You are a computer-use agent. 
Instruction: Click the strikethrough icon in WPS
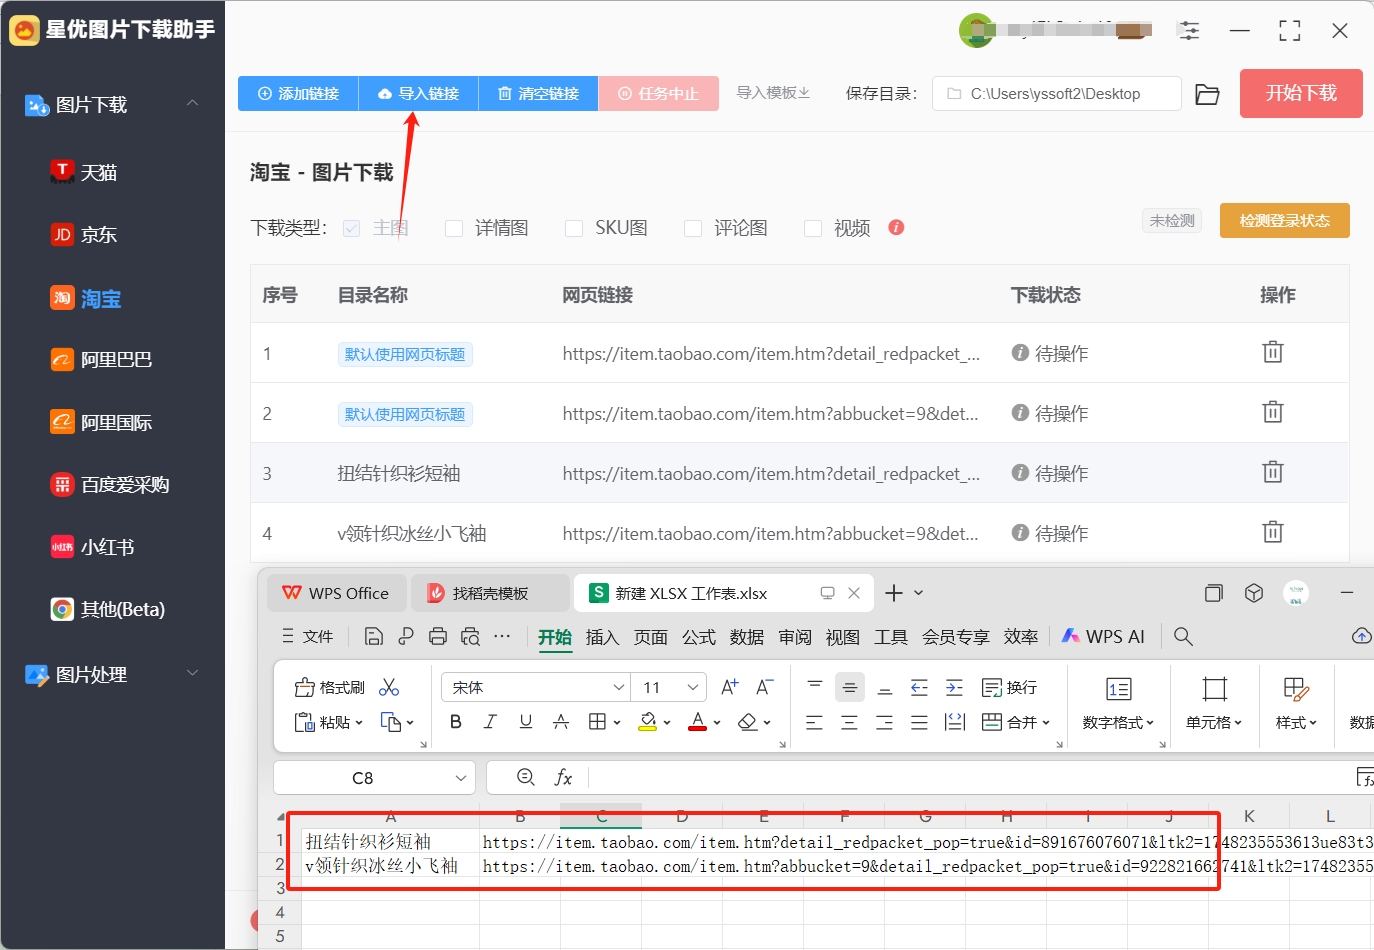point(561,722)
